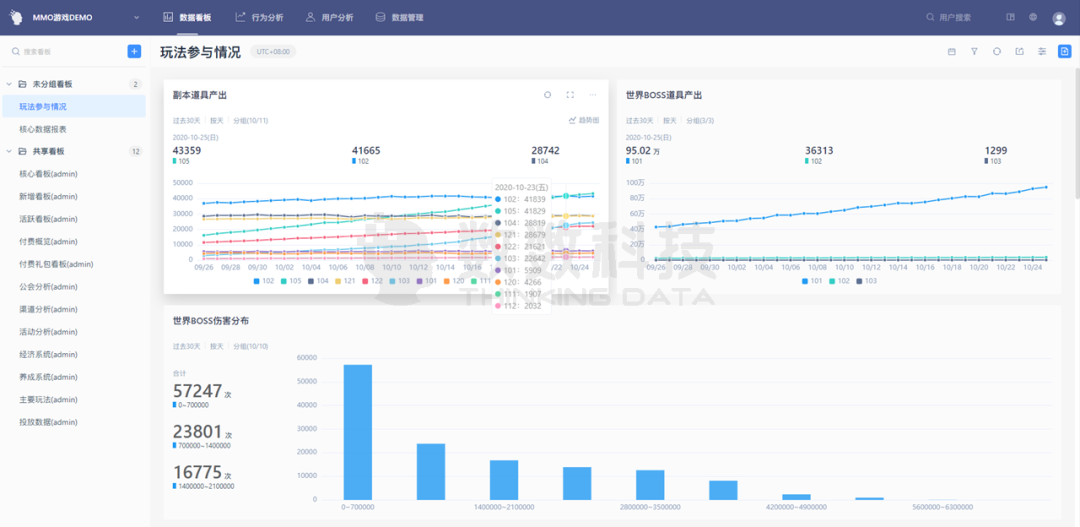This screenshot has width=1080, height=527.
Task: Change 过去30天 range in 副本道具产出 chart
Action: 186,121
